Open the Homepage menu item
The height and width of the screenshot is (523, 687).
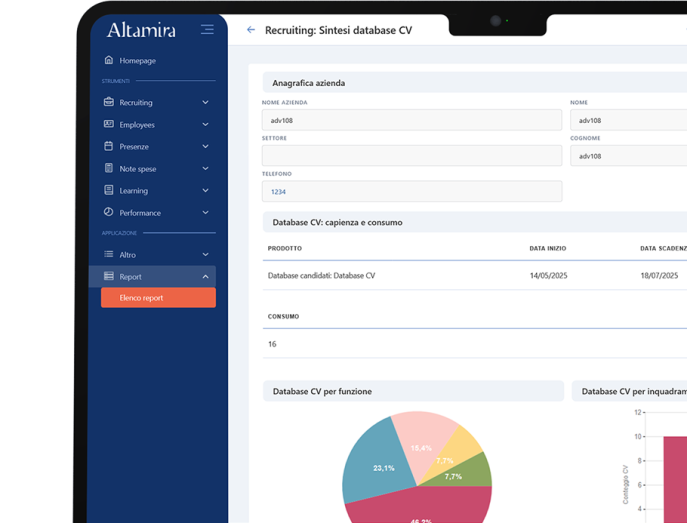138,61
